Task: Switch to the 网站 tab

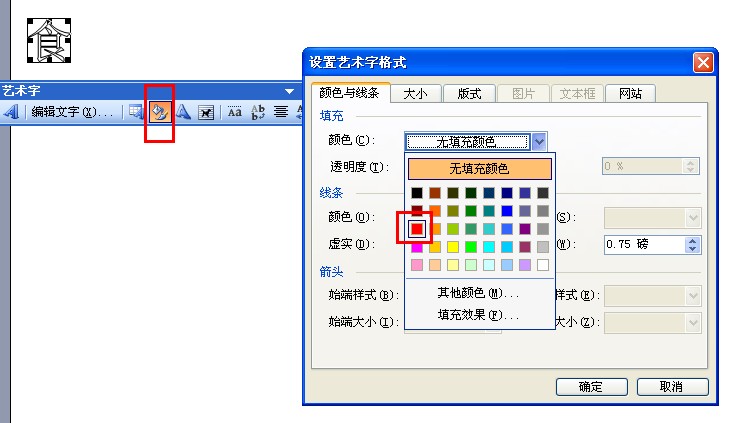Action: 630,93
